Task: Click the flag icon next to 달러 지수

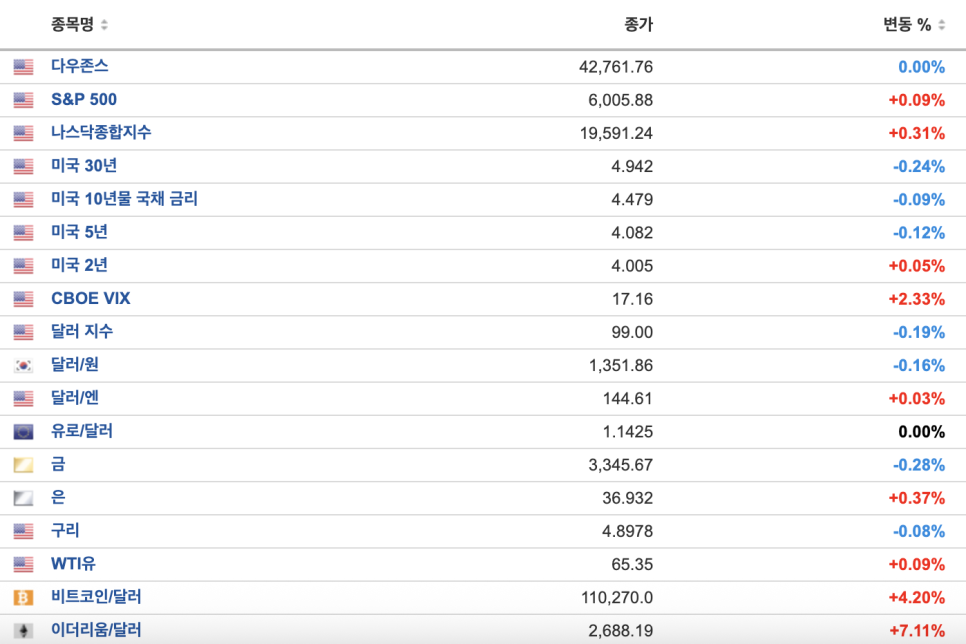Action: 23,333
